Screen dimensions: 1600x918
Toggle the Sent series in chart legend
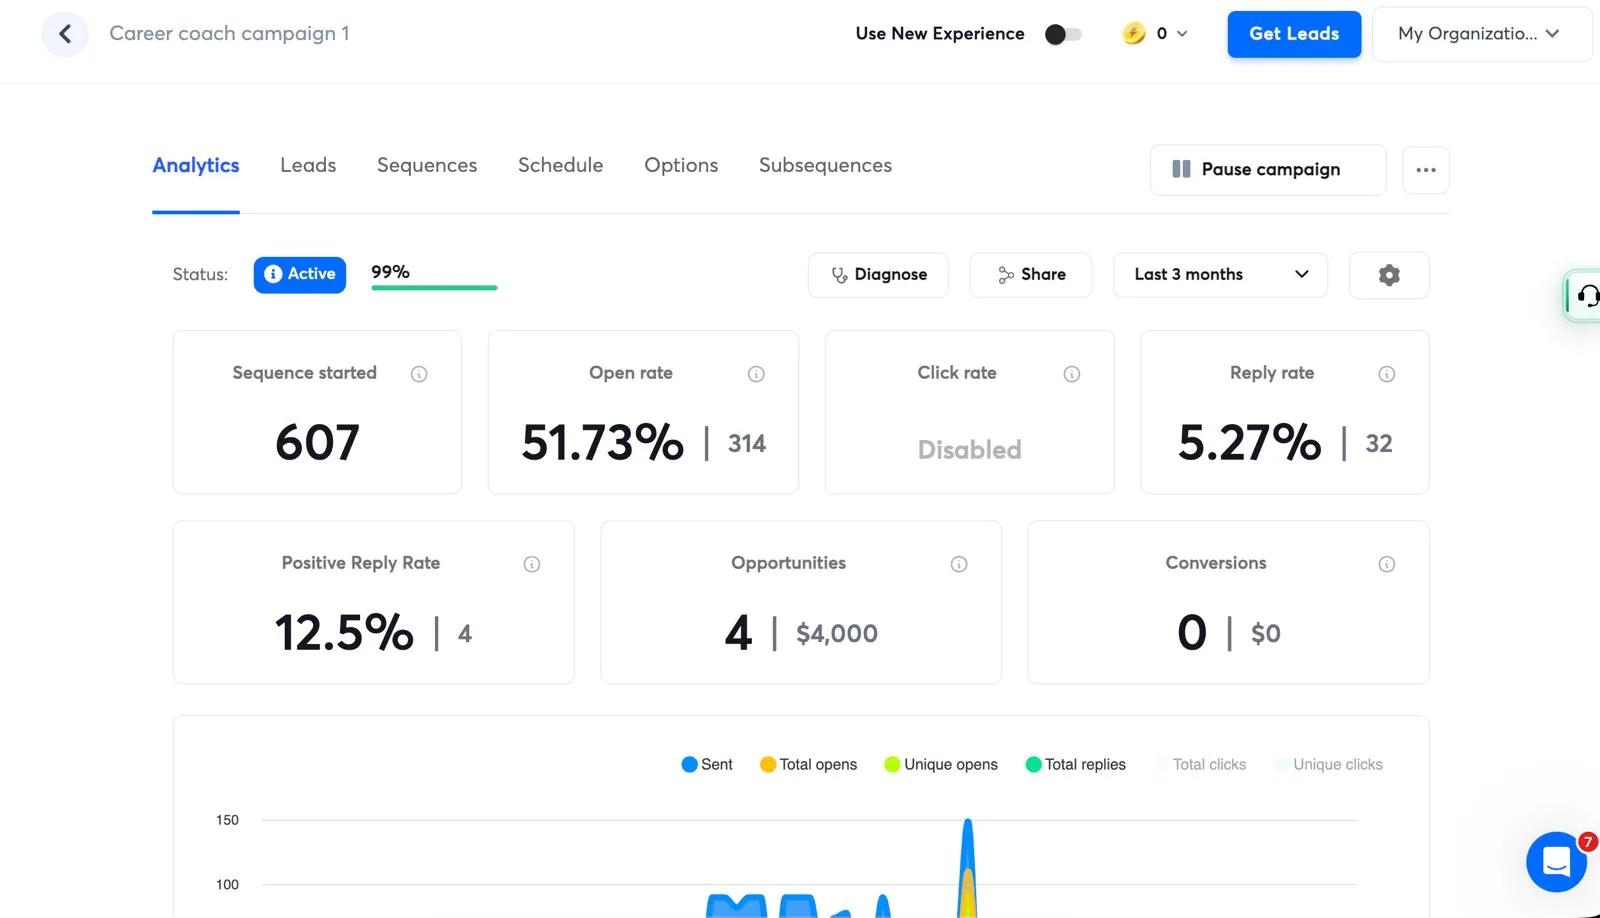tap(707, 764)
